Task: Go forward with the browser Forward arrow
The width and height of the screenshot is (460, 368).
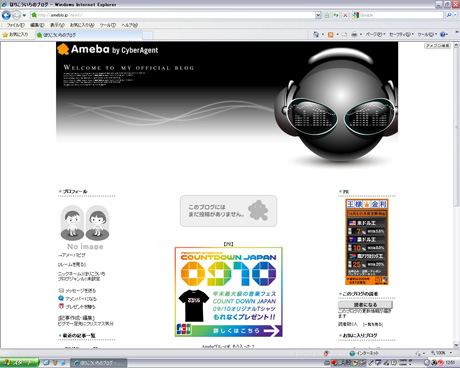Action: click(x=16, y=15)
